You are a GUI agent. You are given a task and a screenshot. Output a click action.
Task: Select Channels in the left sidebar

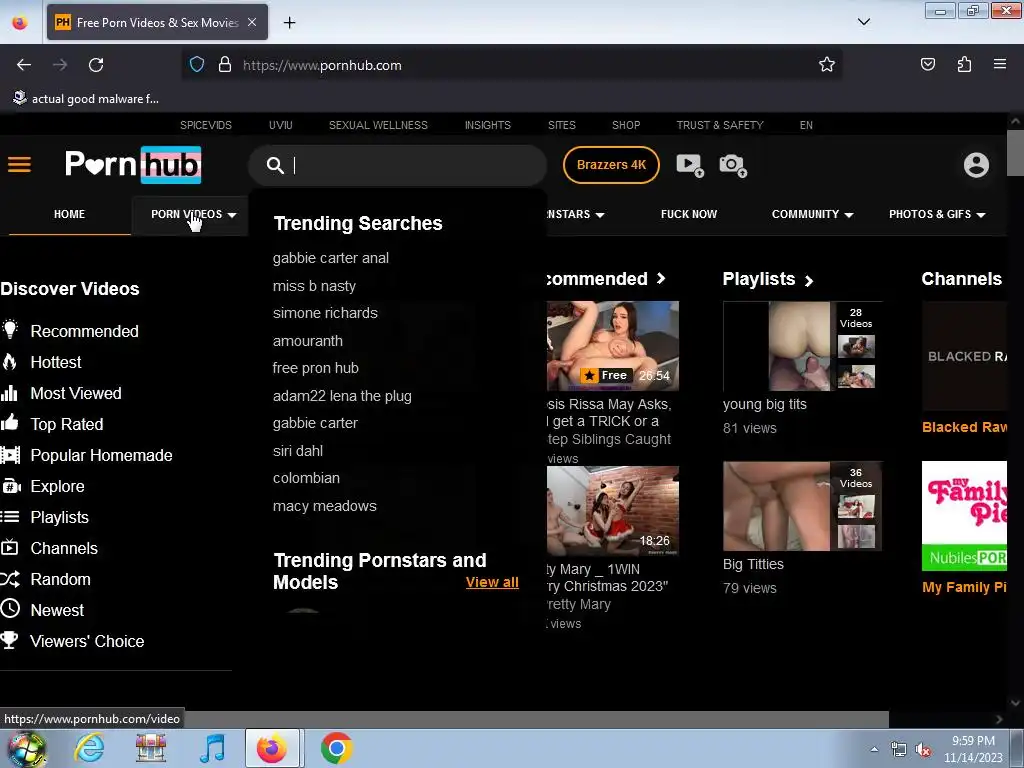(x=49, y=549)
